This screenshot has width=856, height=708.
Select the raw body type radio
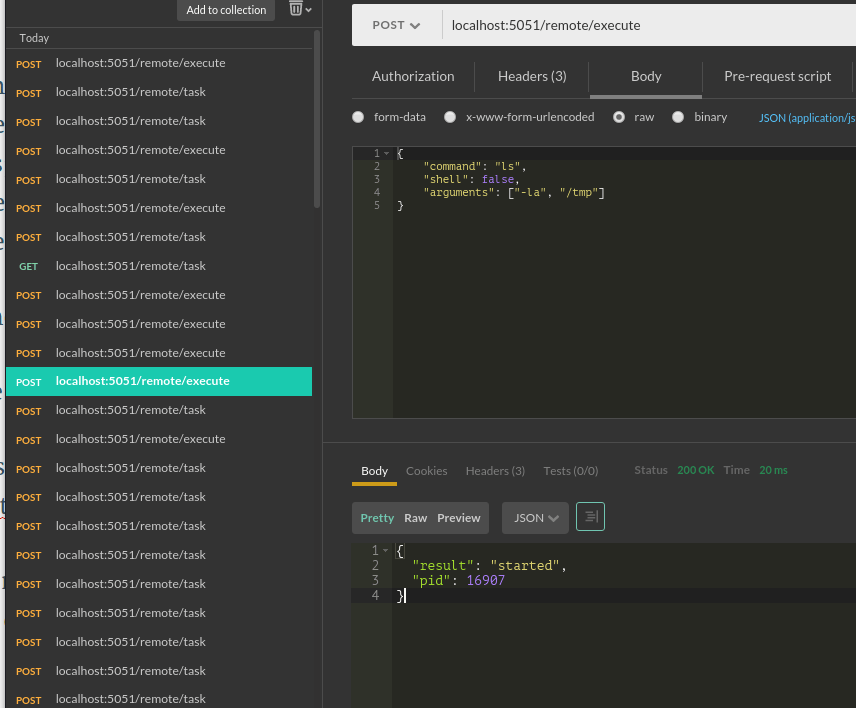(619, 117)
